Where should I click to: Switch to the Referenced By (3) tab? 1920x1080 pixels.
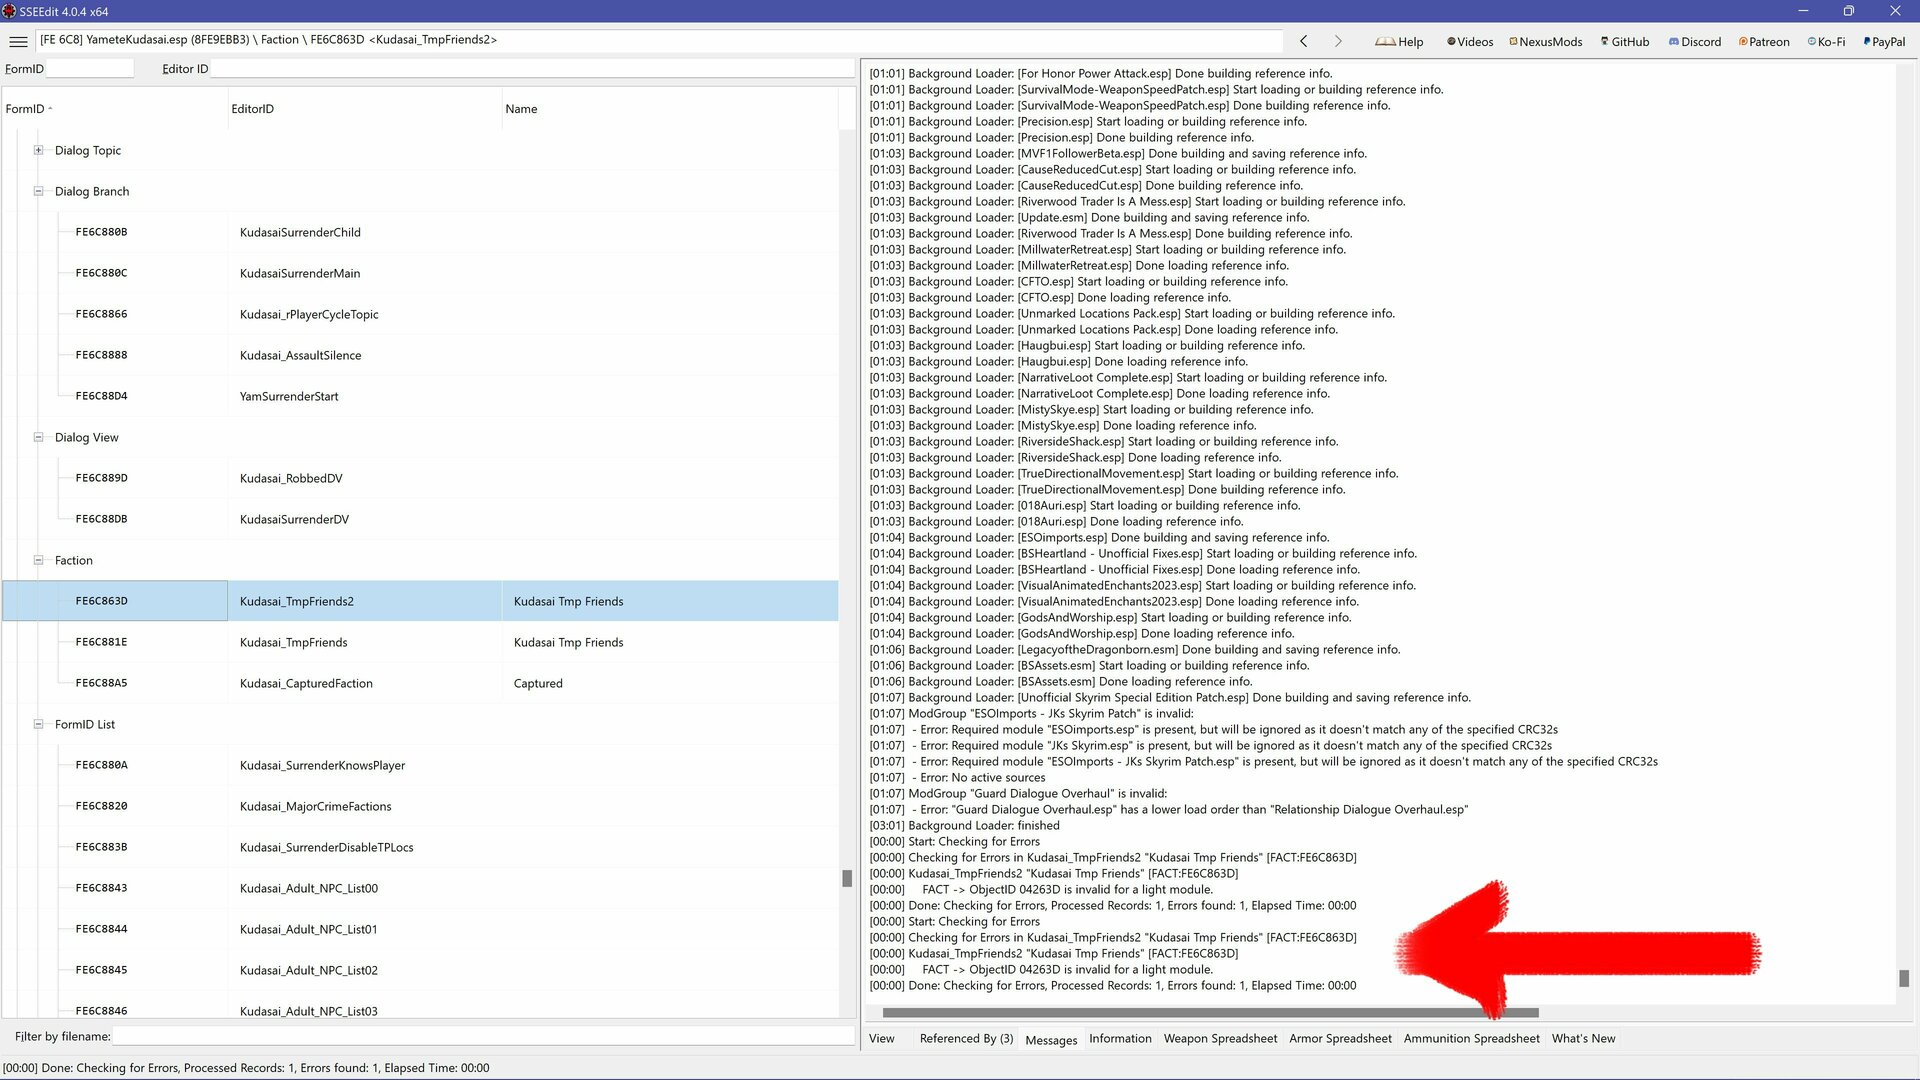click(x=966, y=1039)
